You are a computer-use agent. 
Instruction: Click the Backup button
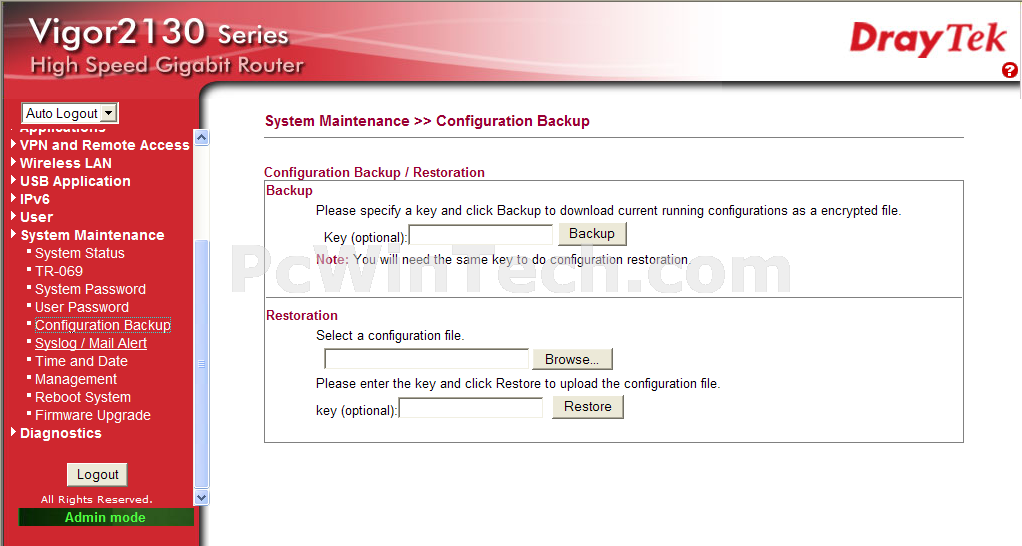coord(592,234)
